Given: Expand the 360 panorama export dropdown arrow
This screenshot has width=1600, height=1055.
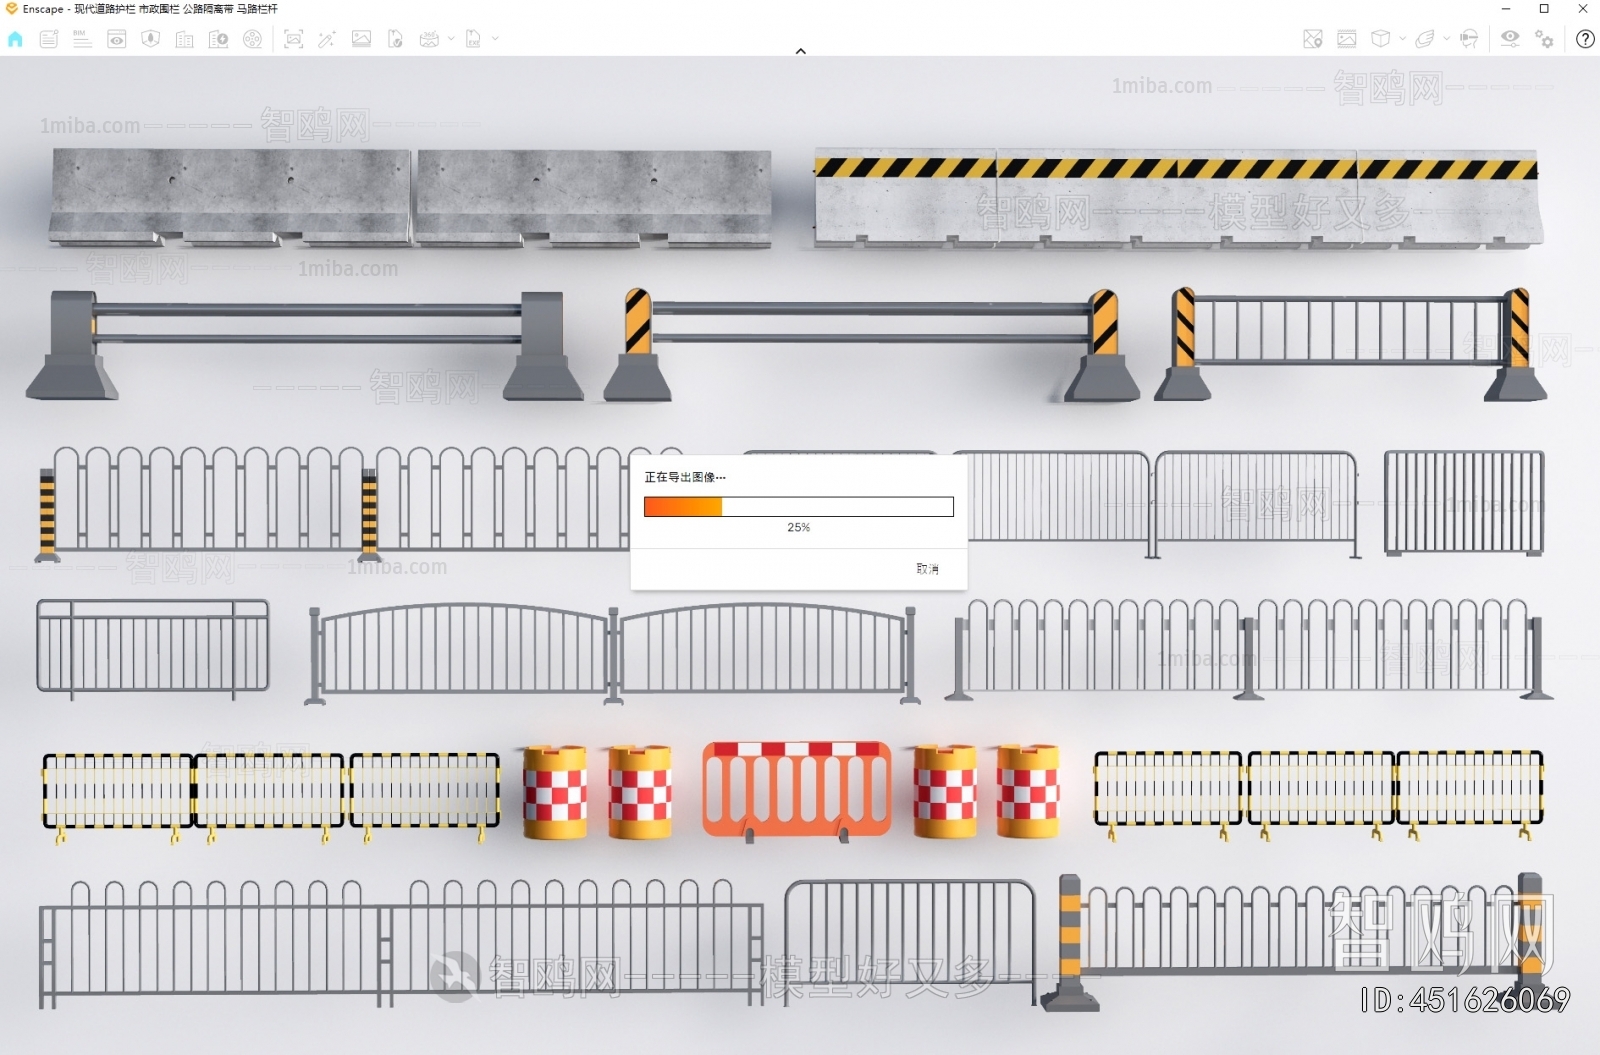Looking at the screenshot, I should pos(451,39).
